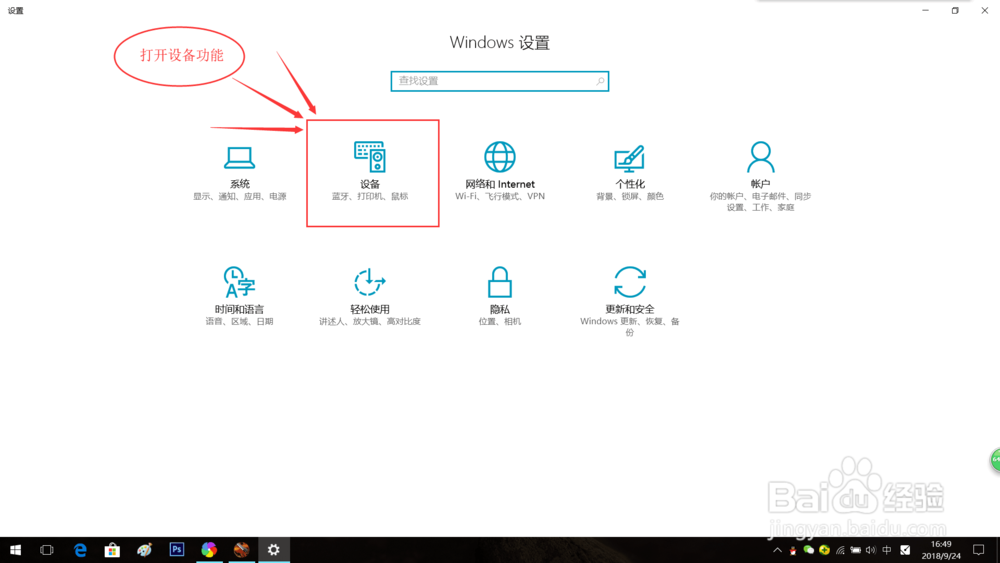This screenshot has height=563, width=1000.
Task: Restore down the 设置 window
Action: 955,10
